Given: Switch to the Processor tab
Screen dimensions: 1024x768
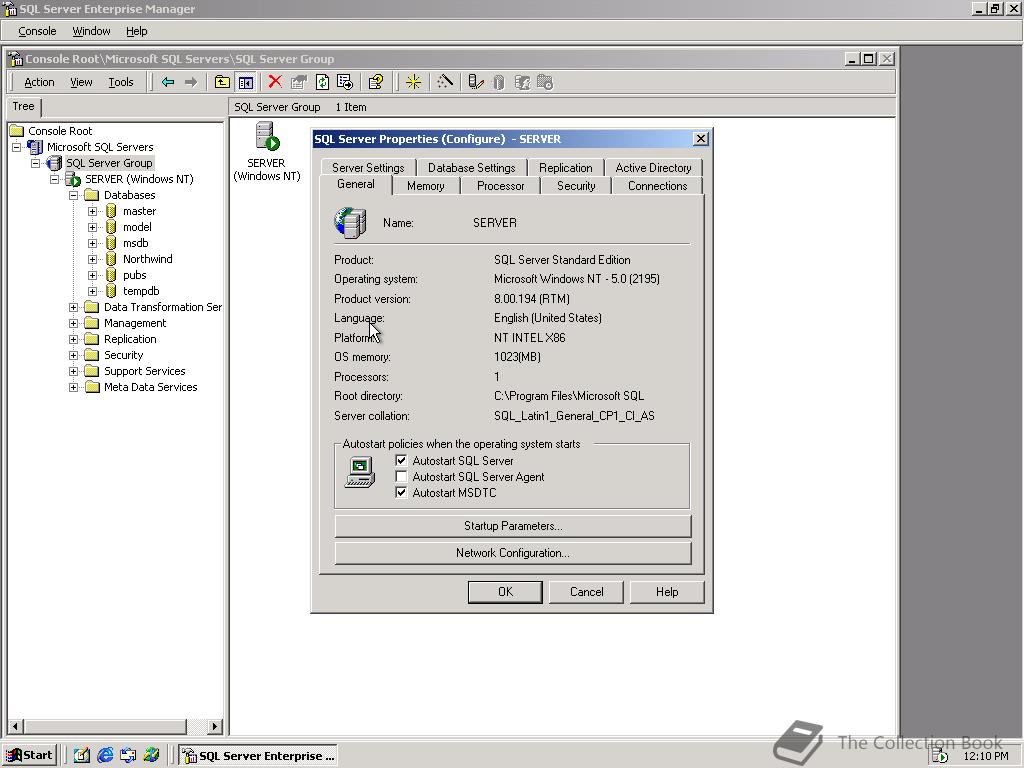Looking at the screenshot, I should coord(500,186).
